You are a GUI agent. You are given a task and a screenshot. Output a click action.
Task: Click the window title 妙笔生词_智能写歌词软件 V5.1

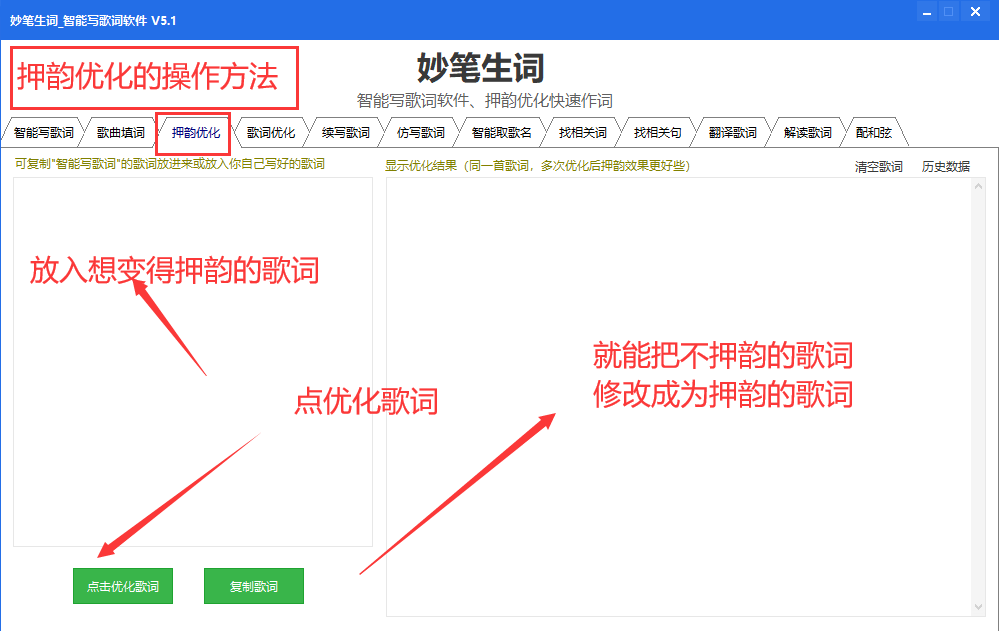[93, 20]
